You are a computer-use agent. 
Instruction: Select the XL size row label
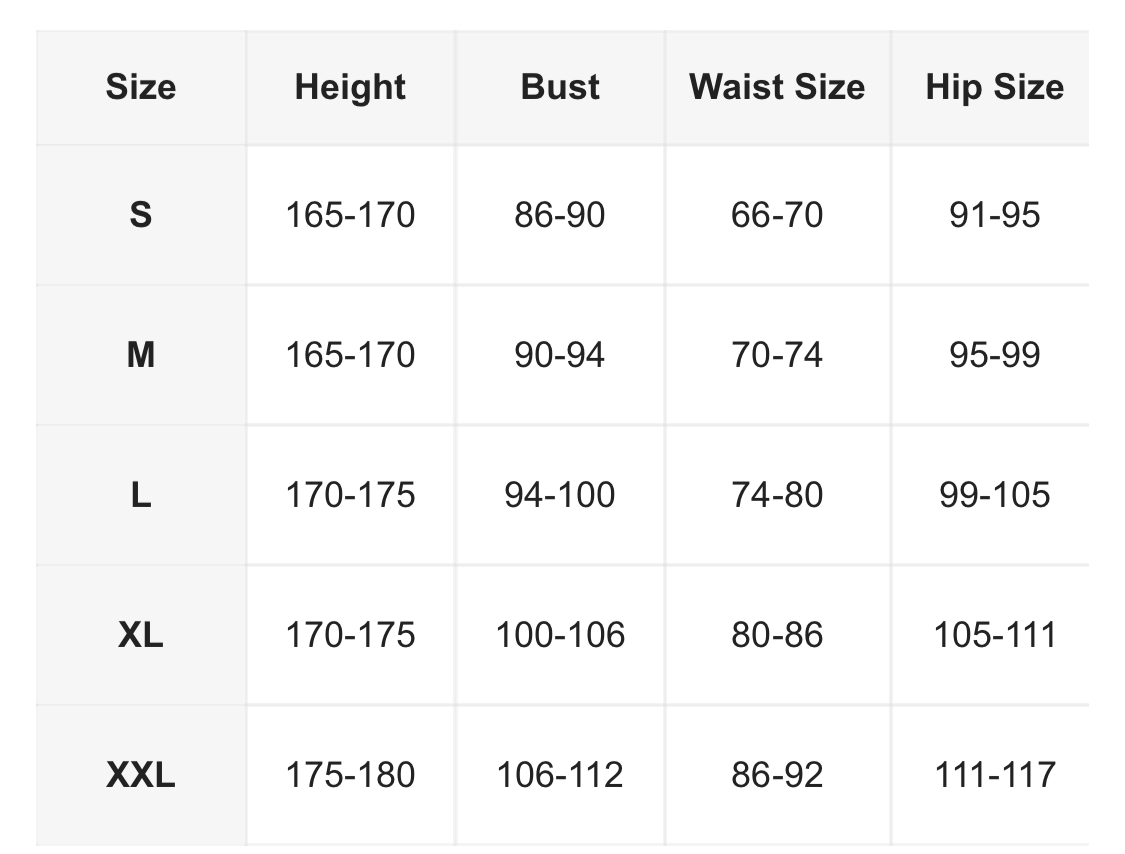[x=140, y=635]
